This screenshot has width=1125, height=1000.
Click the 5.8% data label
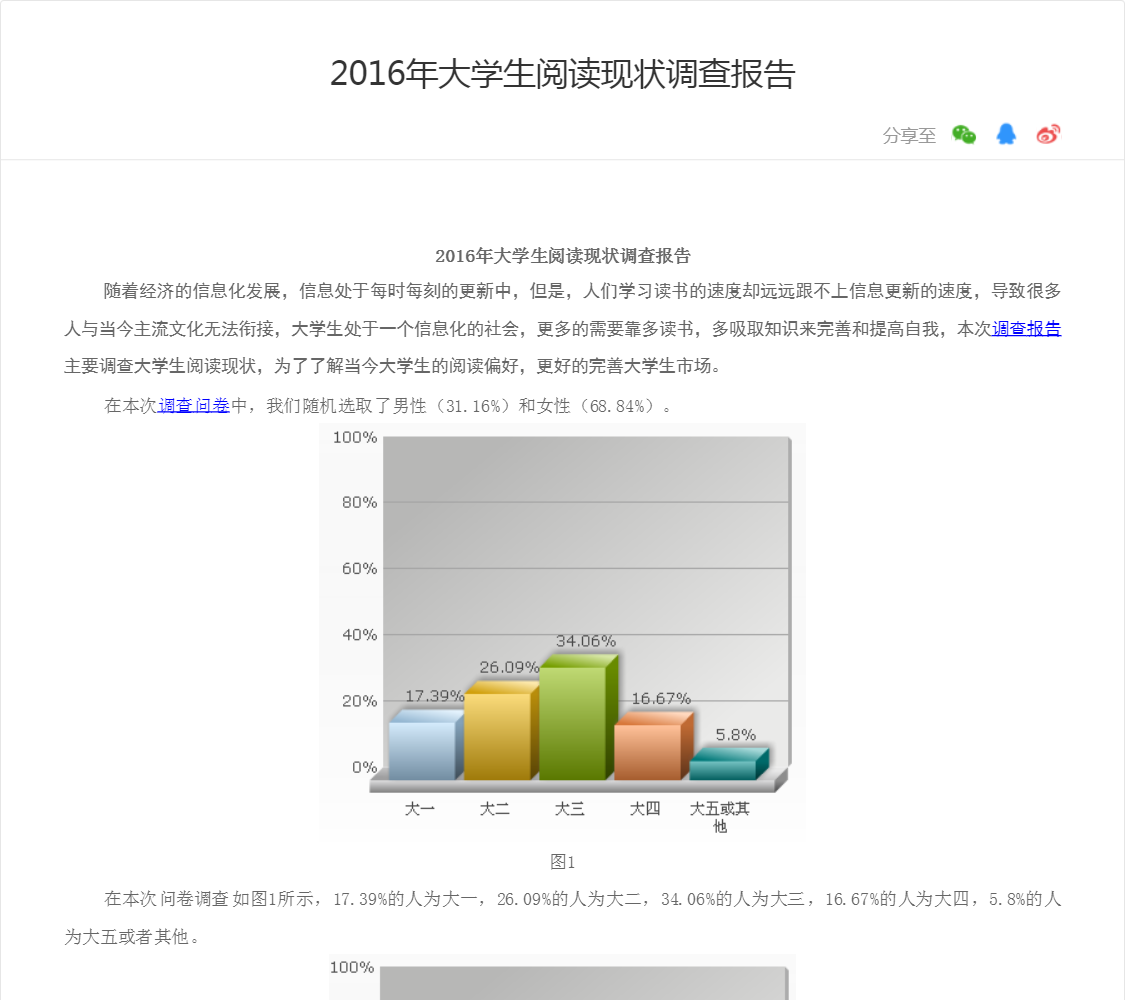point(735,735)
